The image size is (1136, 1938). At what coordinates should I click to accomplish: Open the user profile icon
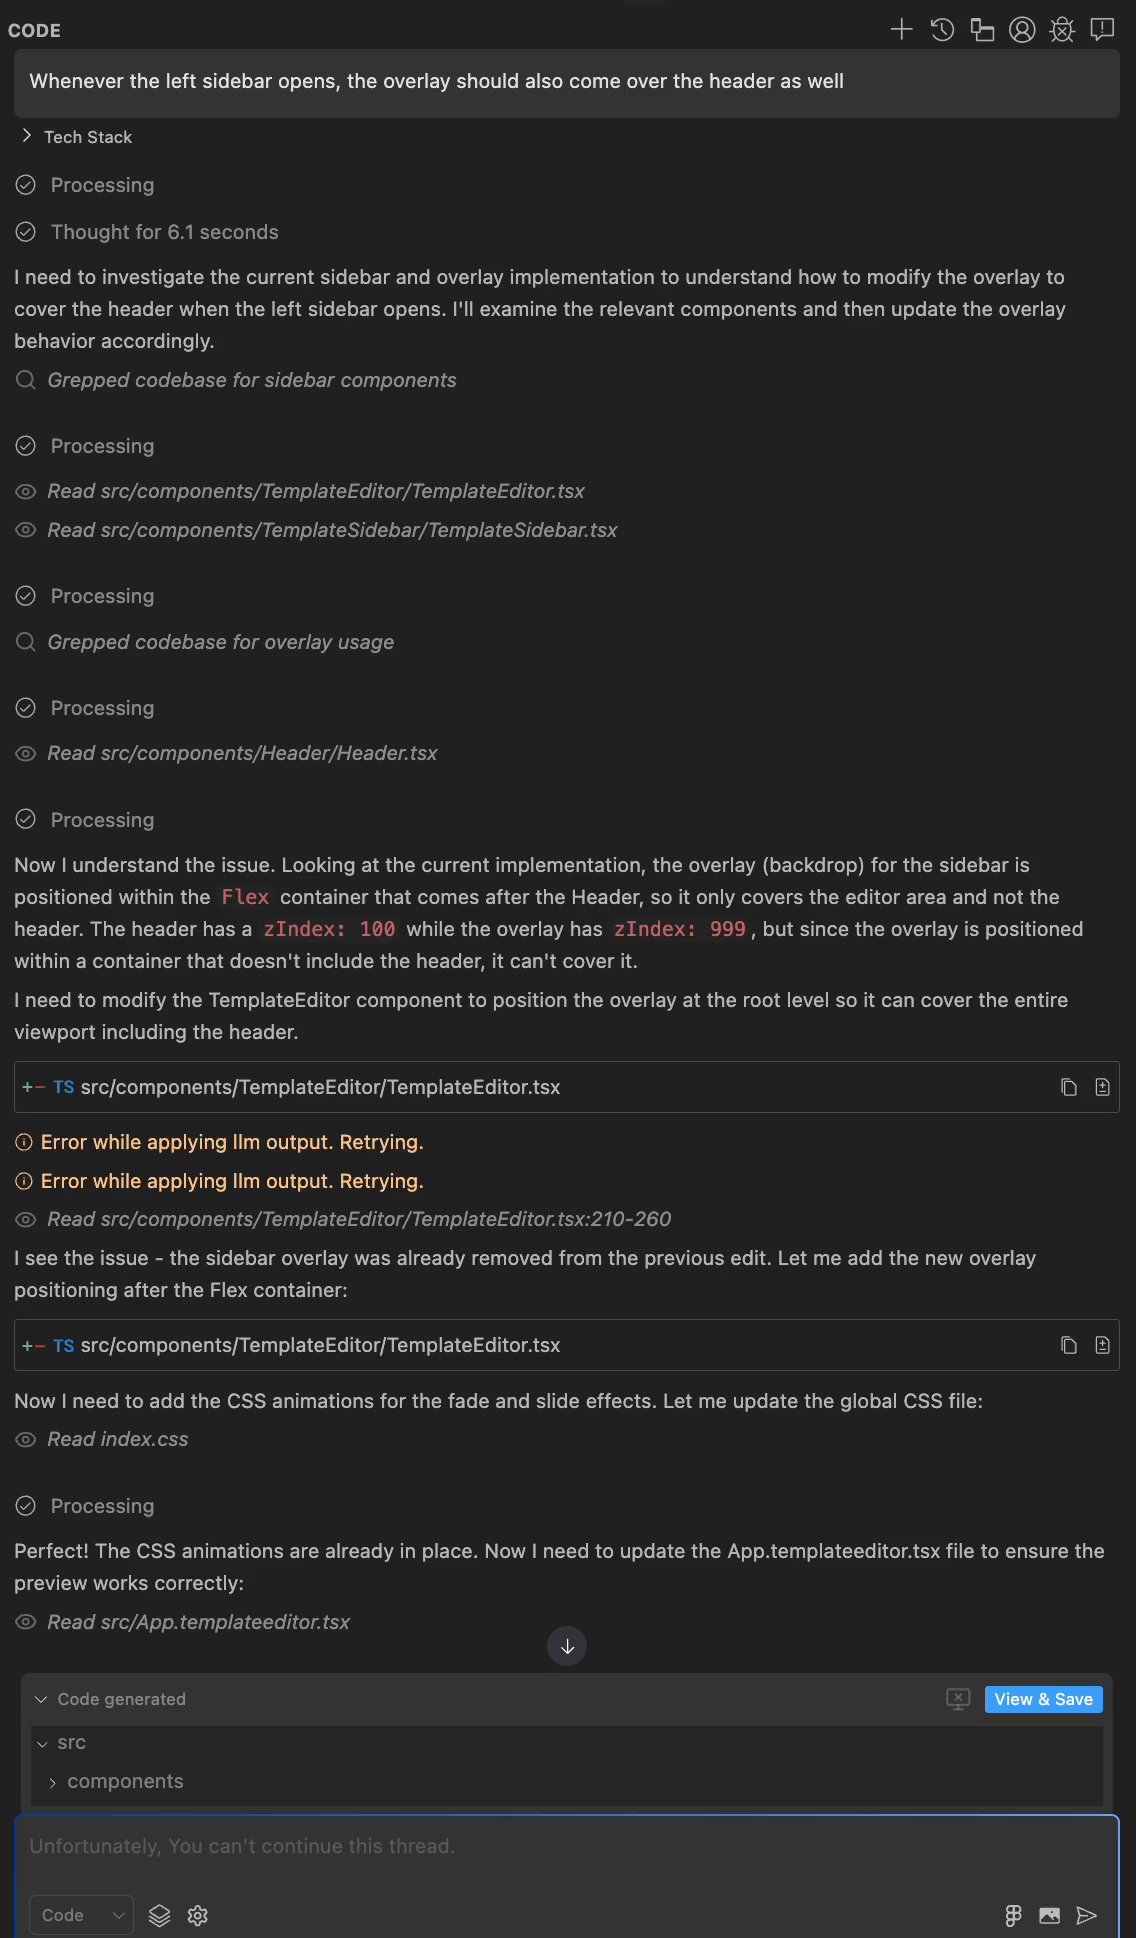1022,30
